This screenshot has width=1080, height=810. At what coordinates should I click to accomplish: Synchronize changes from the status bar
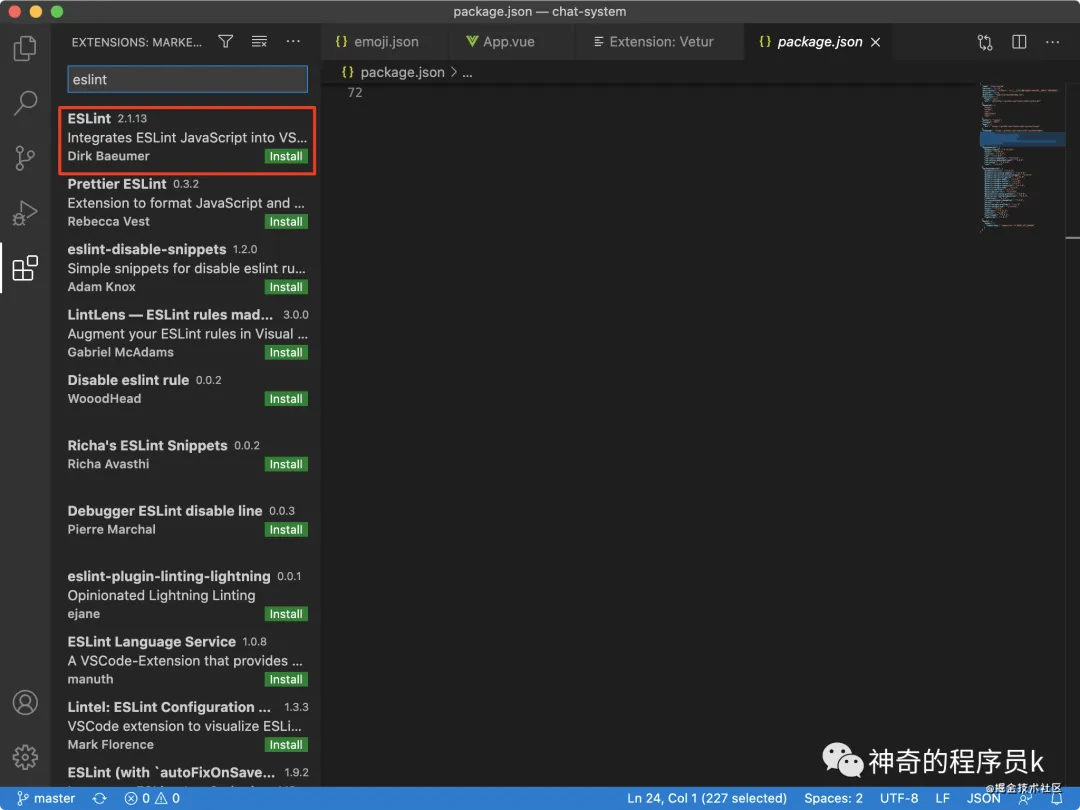pos(100,798)
